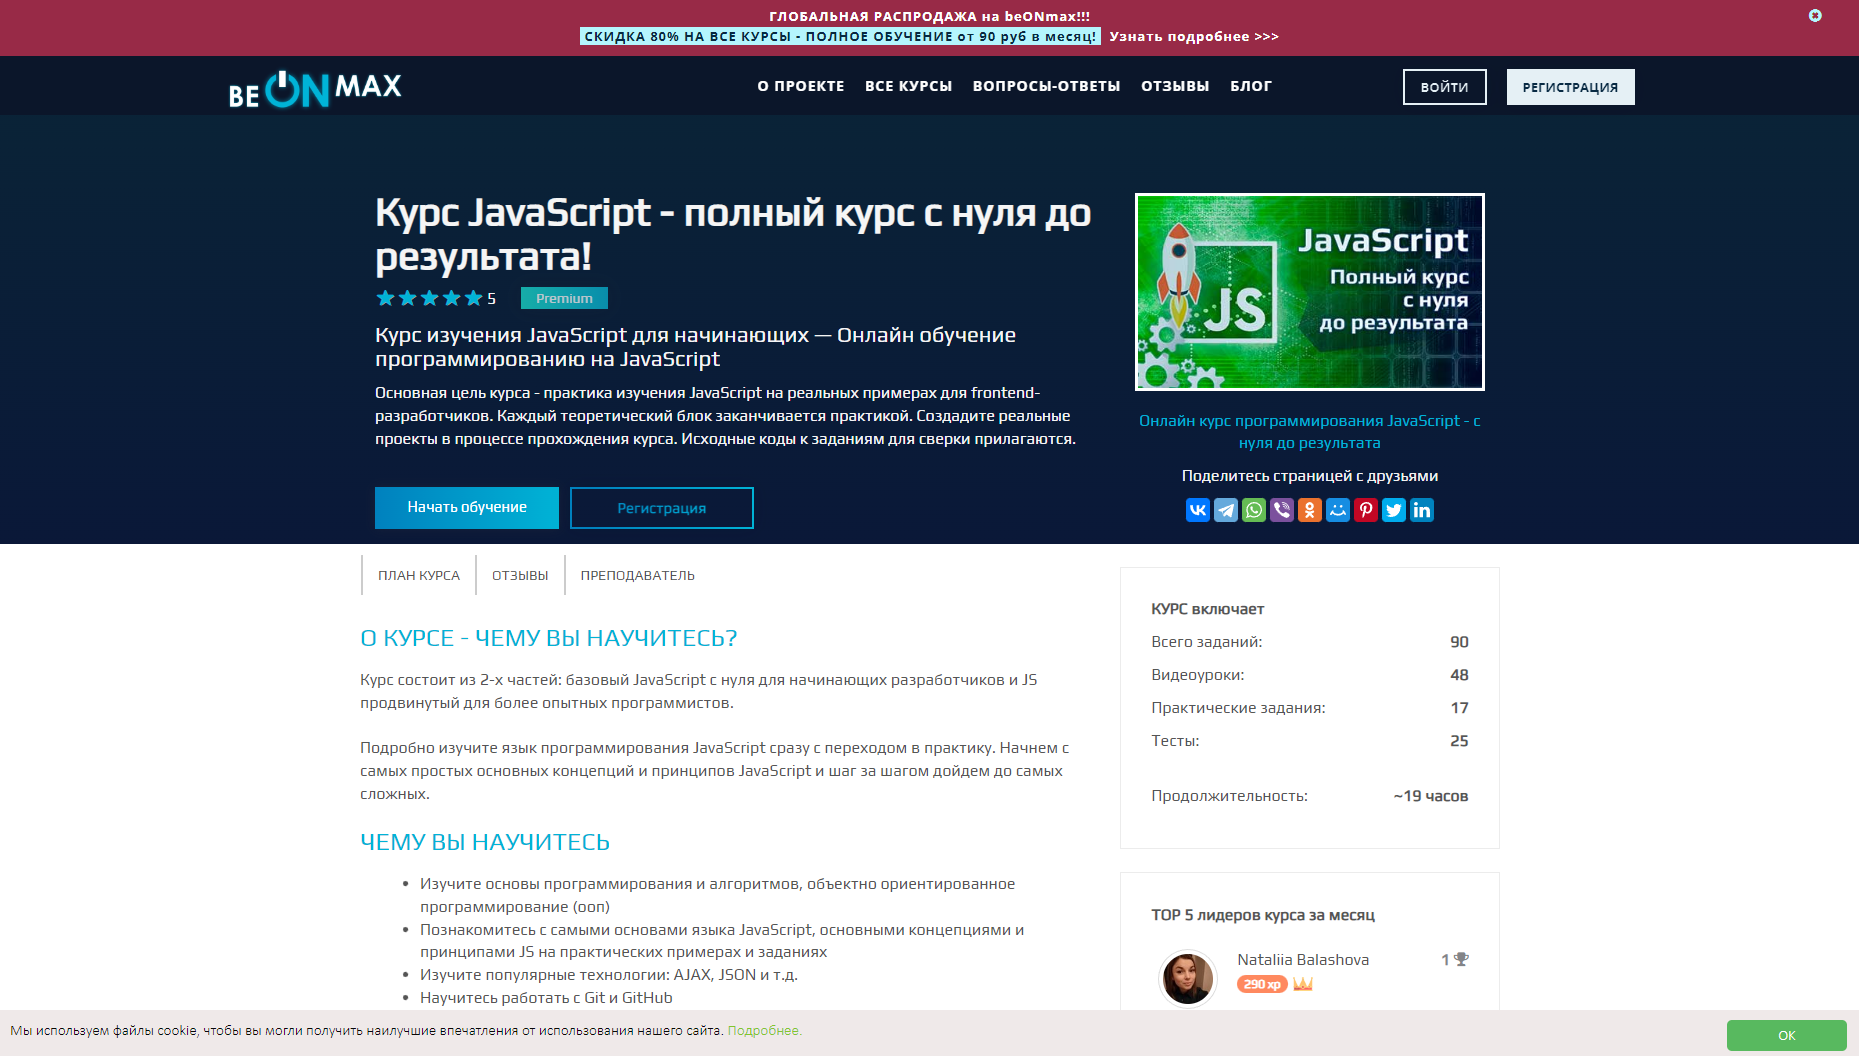This screenshot has height=1056, width=1859.
Task: Click the Nataliia Balashova name
Action: coord(1303,960)
